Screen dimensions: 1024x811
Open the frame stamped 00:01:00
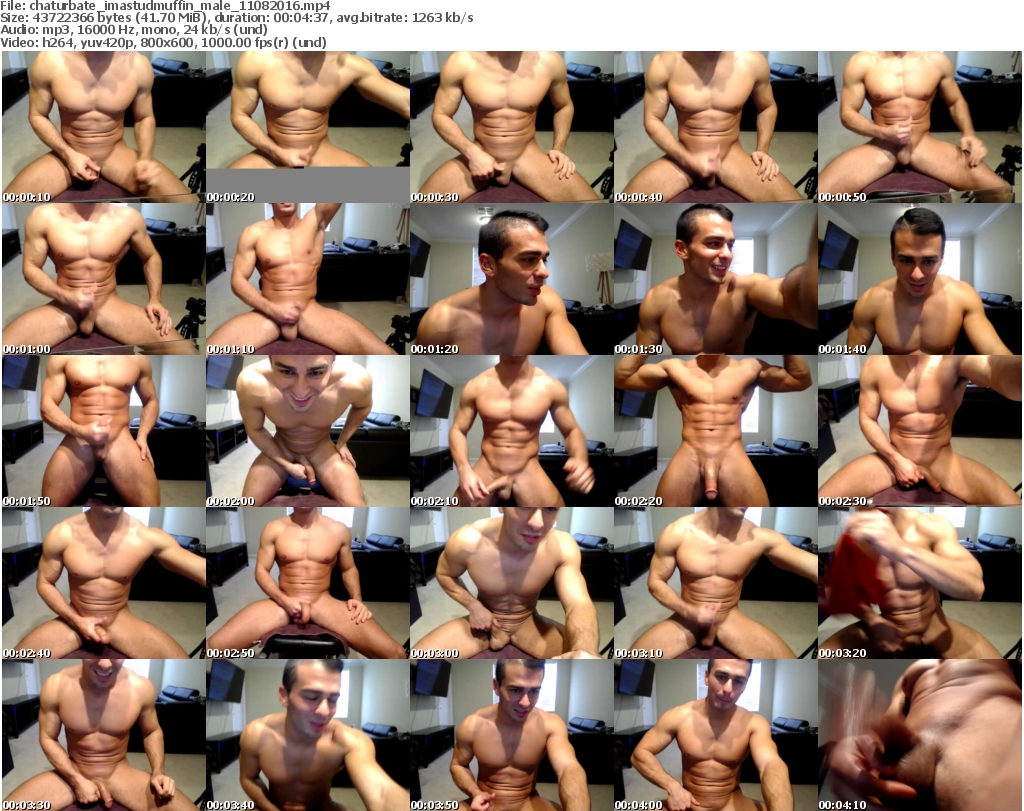click(x=104, y=279)
